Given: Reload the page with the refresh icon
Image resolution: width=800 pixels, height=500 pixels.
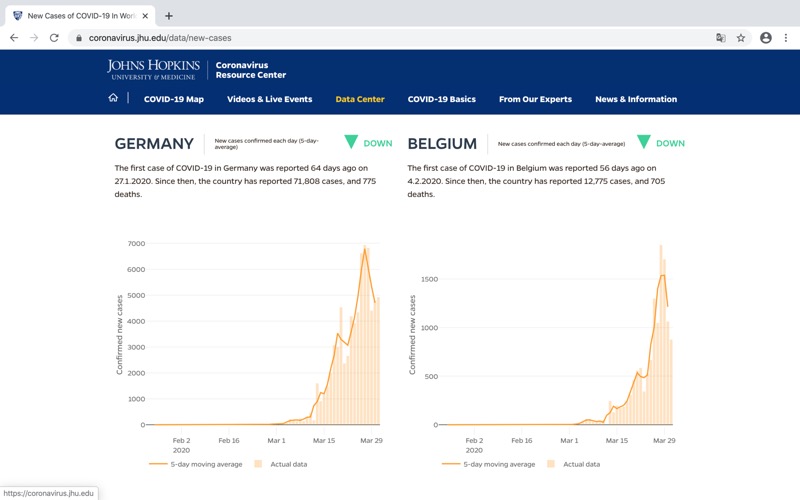Looking at the screenshot, I should (x=54, y=38).
